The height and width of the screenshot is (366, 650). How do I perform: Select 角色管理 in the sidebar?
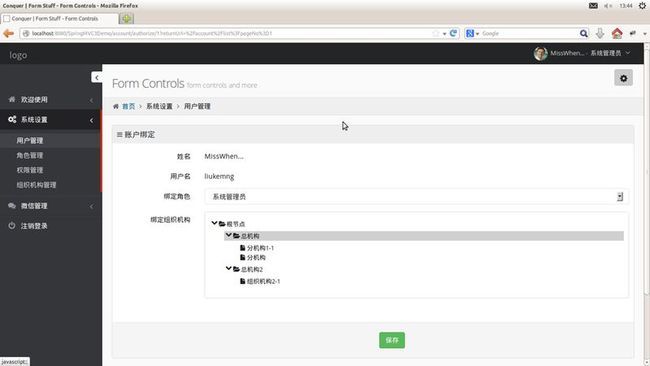tap(30, 155)
